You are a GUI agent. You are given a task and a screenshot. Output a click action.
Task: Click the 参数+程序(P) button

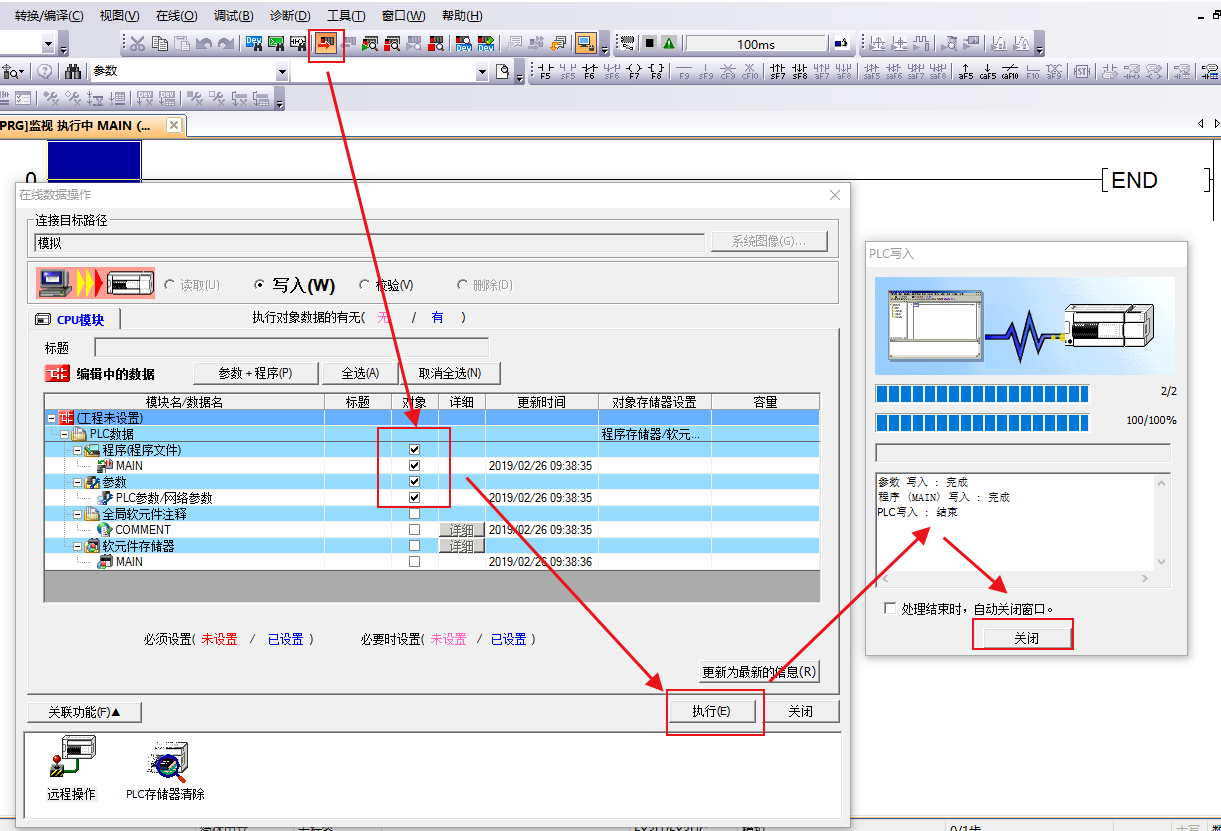255,373
